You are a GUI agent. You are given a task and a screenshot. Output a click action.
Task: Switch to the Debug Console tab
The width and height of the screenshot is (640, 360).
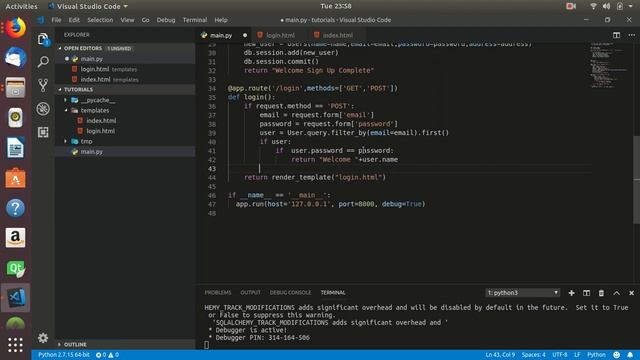point(290,293)
